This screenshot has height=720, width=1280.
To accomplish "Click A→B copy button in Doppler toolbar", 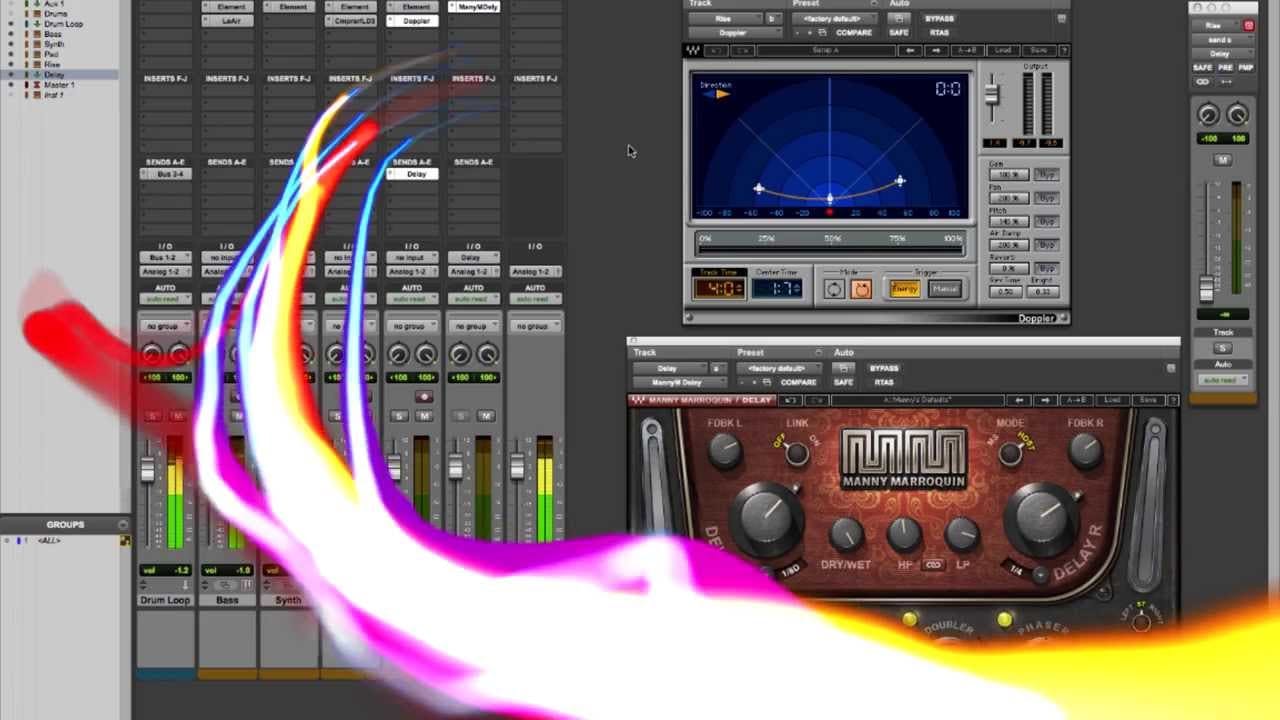I will [967, 50].
